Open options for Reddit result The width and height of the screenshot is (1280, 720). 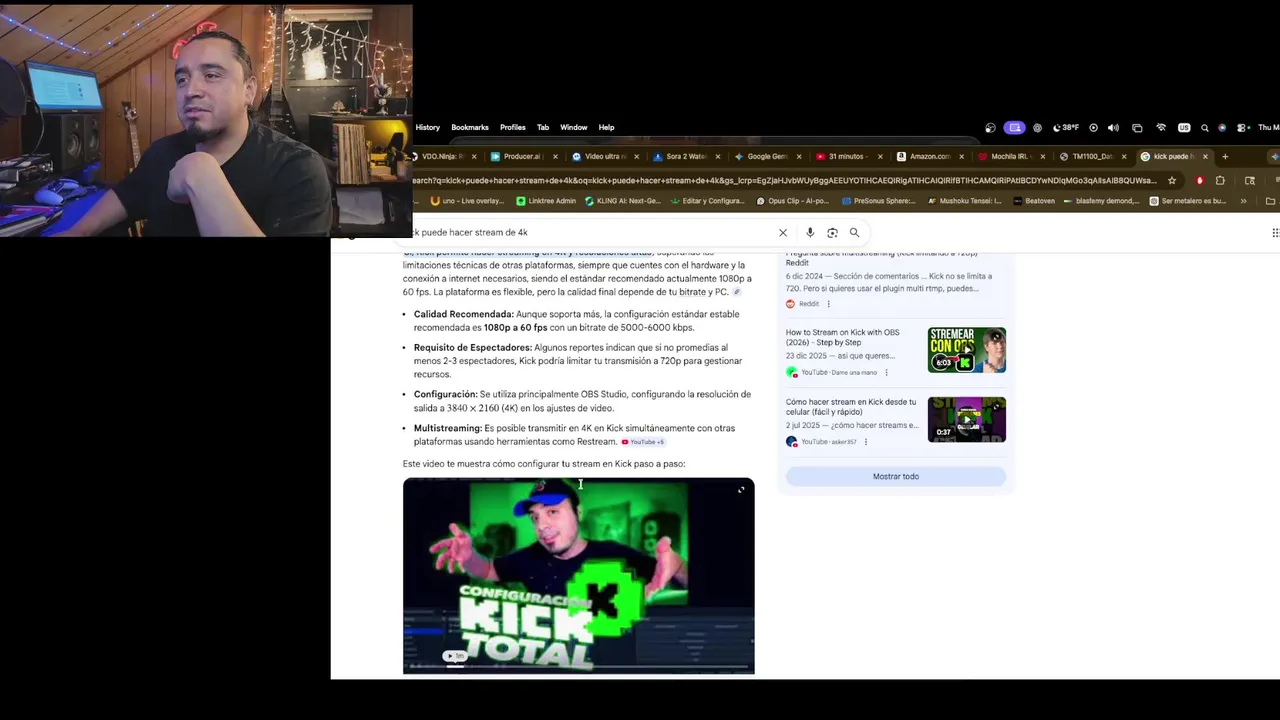click(x=828, y=304)
